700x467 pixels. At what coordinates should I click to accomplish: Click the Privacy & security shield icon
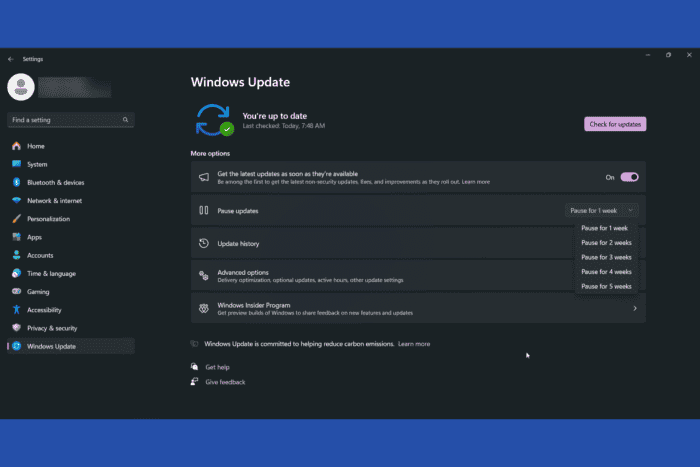17,328
